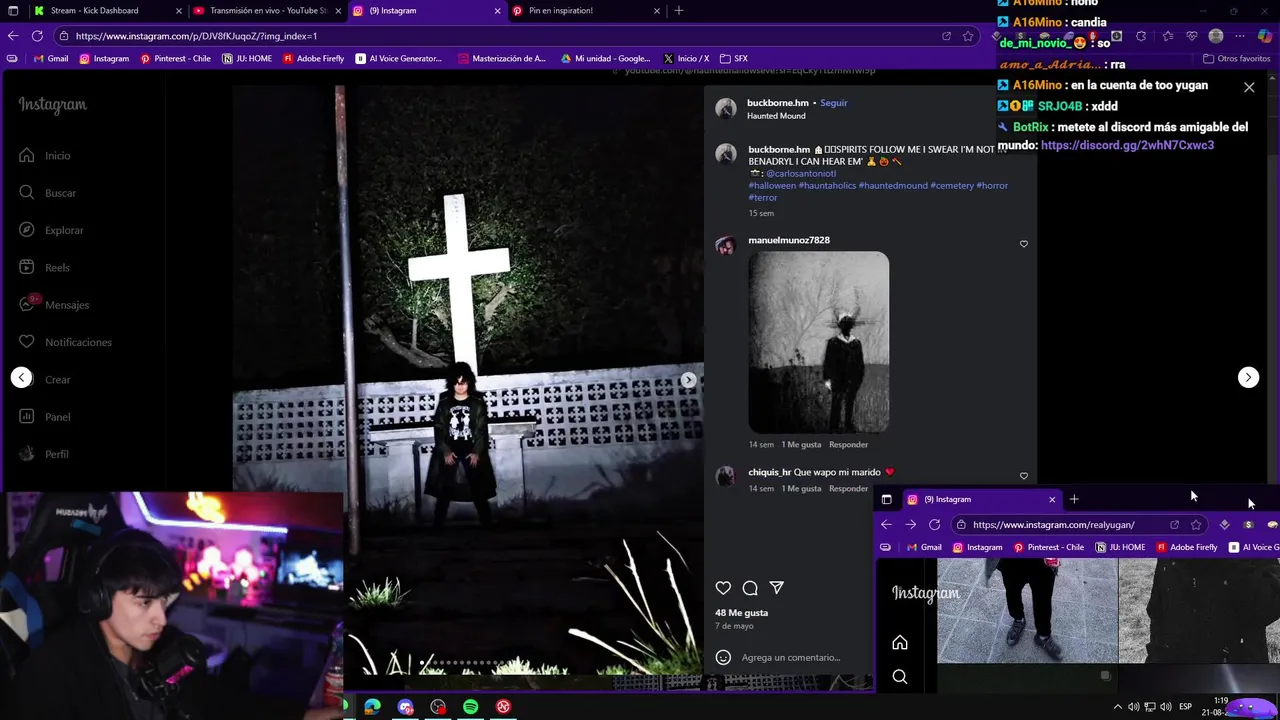Like the post with the heart icon
This screenshot has width=1280, height=720.
click(723, 588)
